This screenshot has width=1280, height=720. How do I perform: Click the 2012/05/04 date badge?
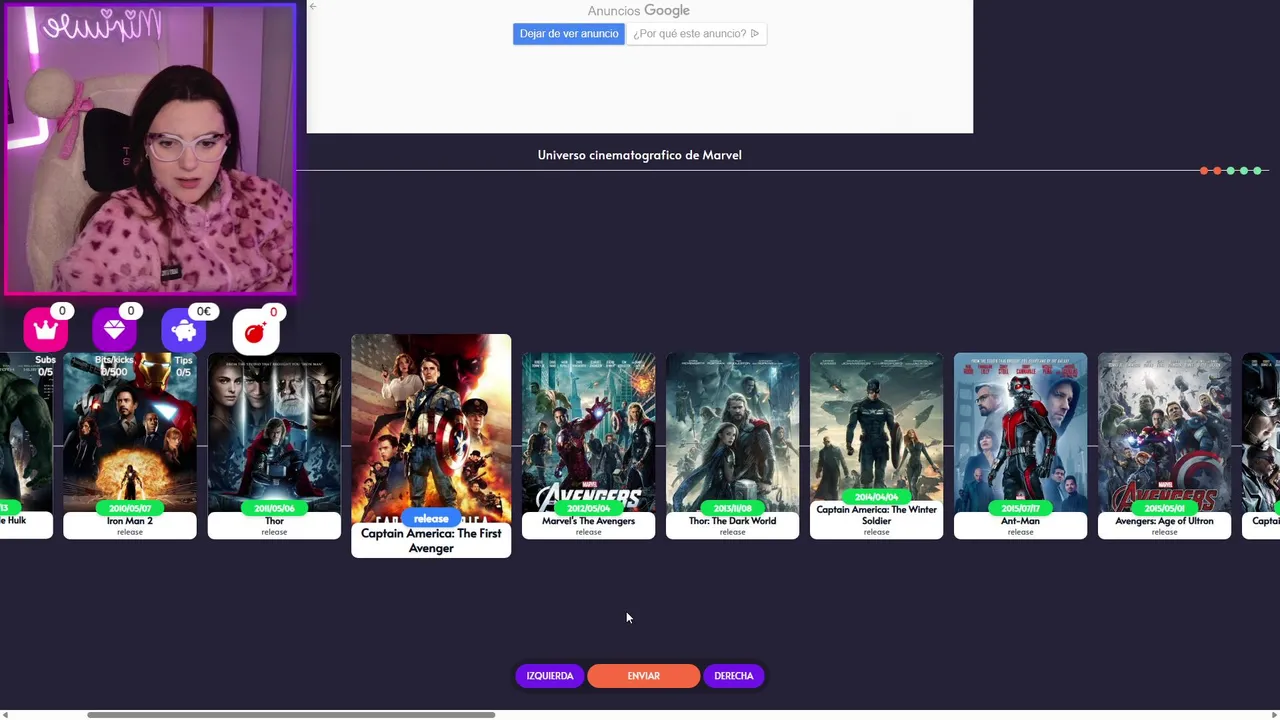coord(588,508)
